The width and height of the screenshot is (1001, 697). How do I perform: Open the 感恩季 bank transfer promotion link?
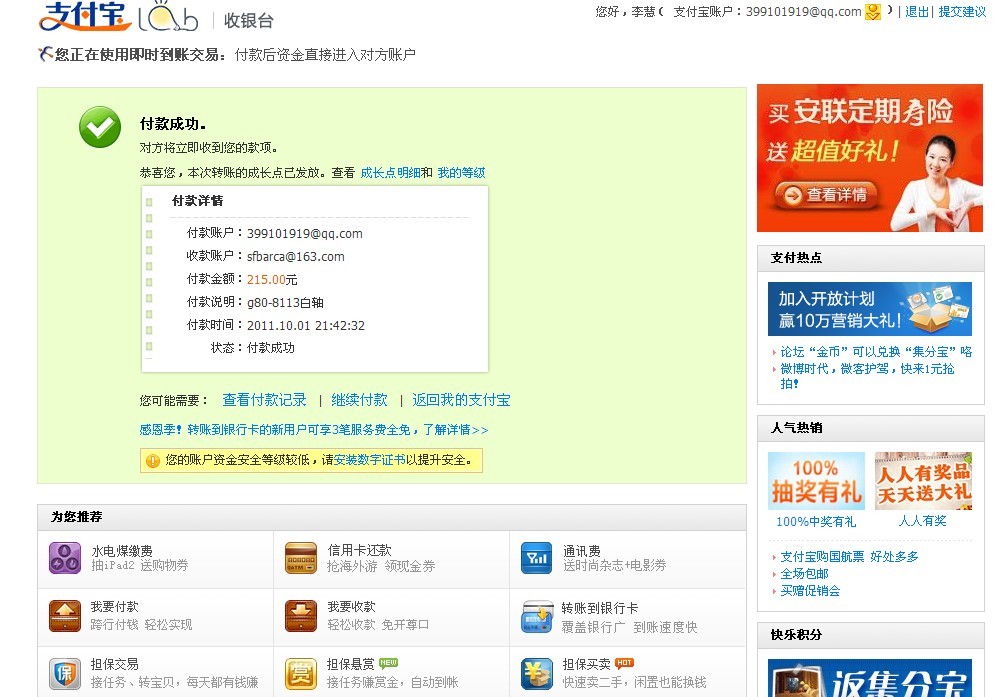(x=314, y=430)
